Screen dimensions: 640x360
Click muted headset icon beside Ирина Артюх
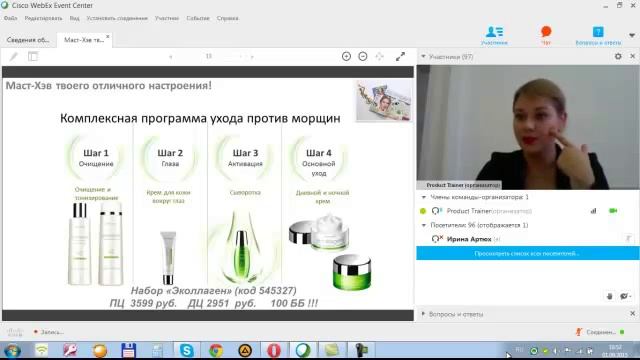[437, 239]
